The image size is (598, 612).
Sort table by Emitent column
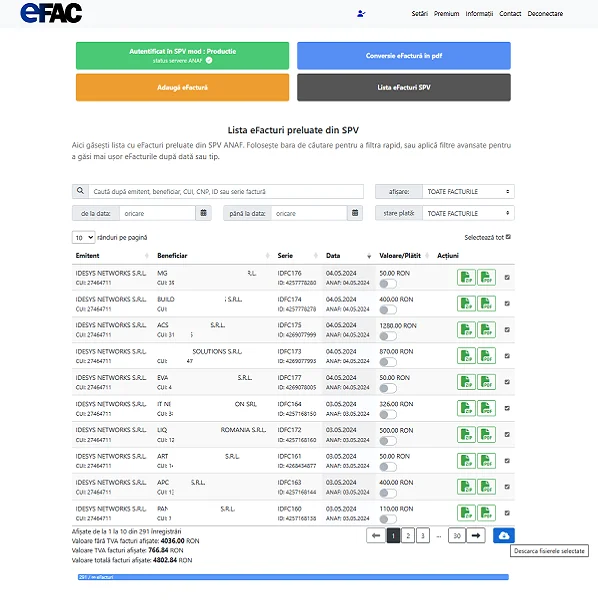click(112, 256)
